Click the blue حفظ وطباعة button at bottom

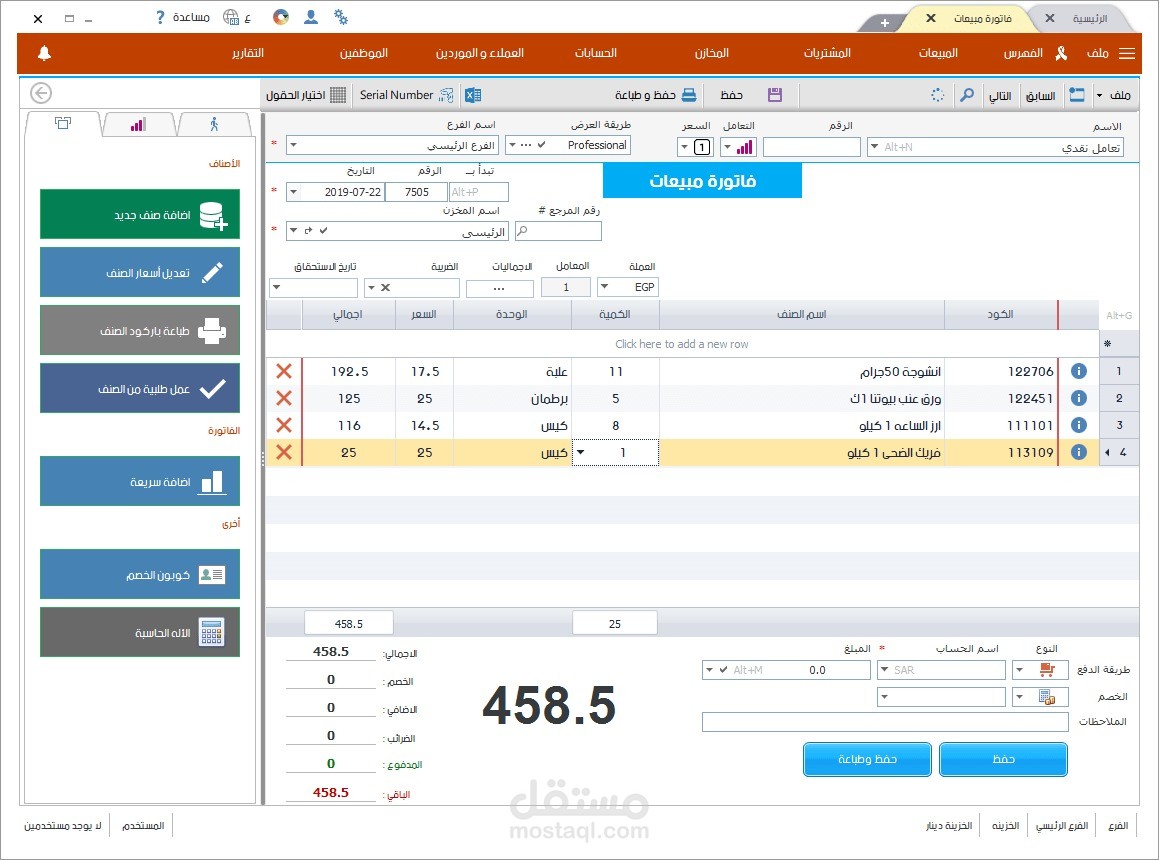click(867, 759)
